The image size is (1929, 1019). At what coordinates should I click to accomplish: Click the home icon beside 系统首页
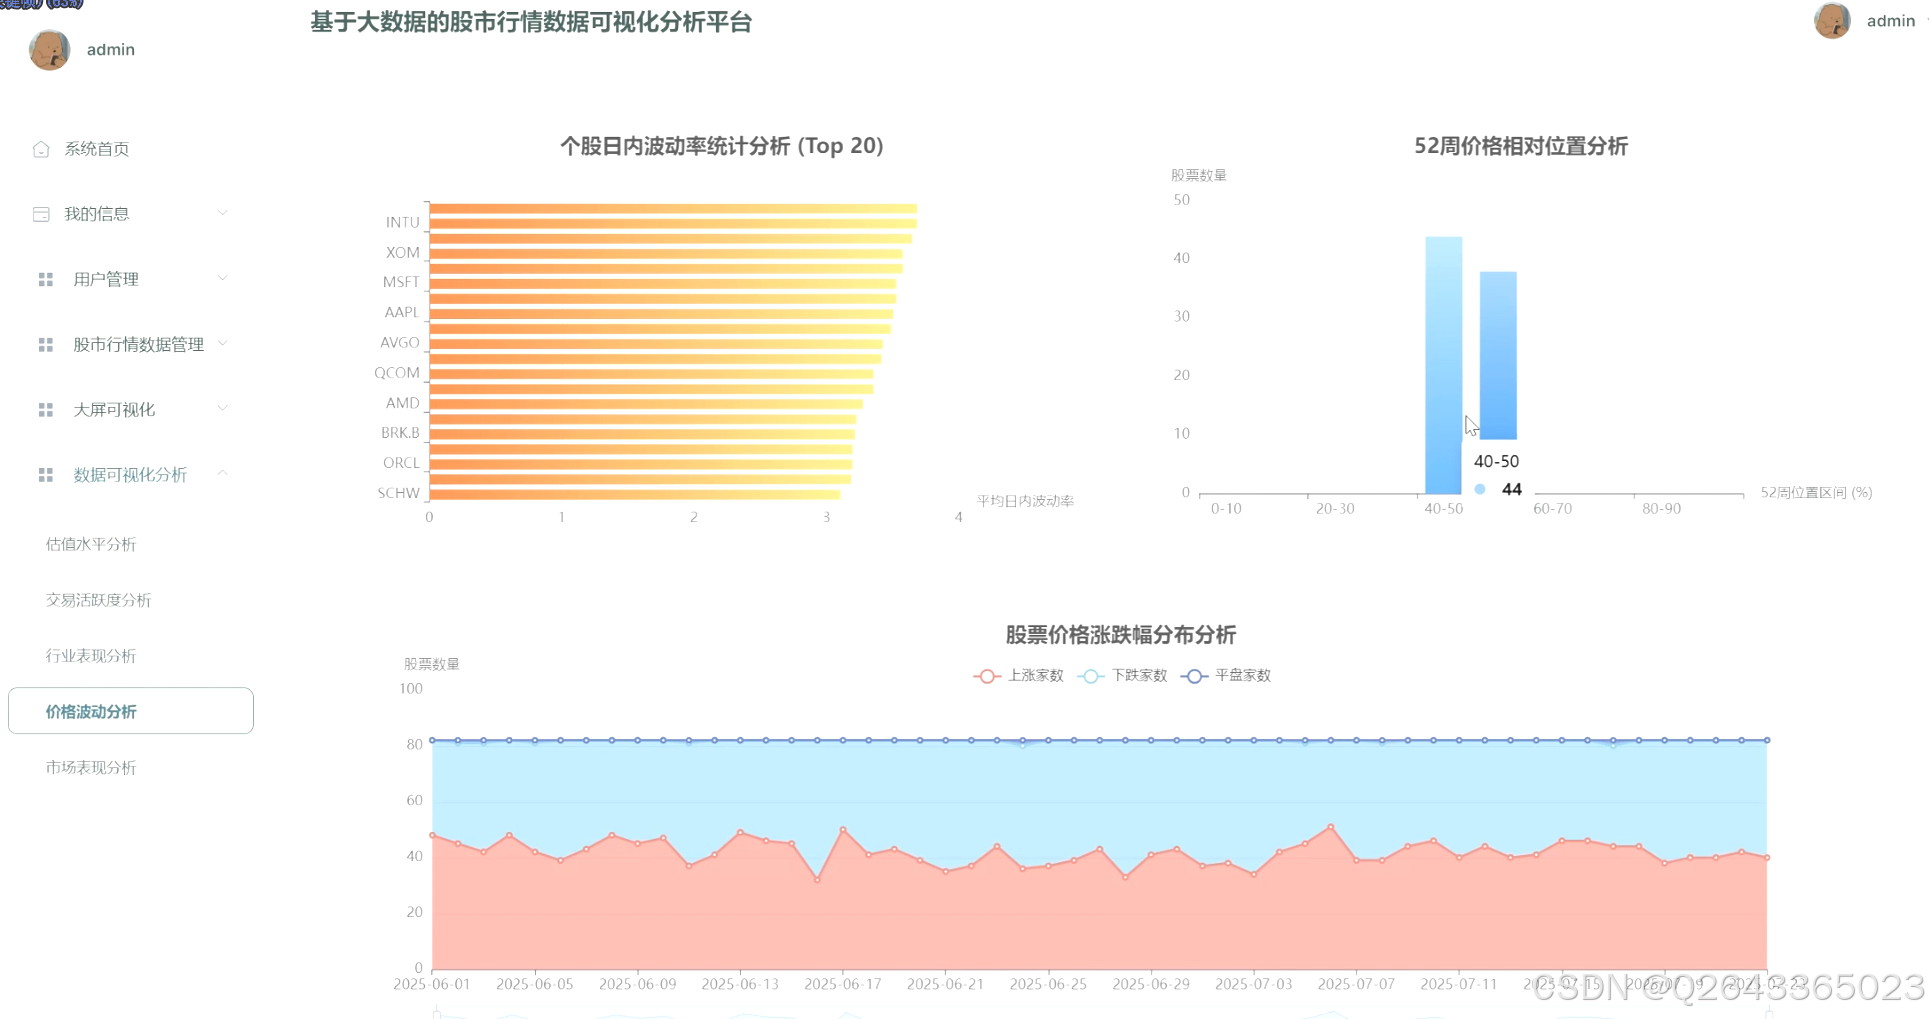41,149
